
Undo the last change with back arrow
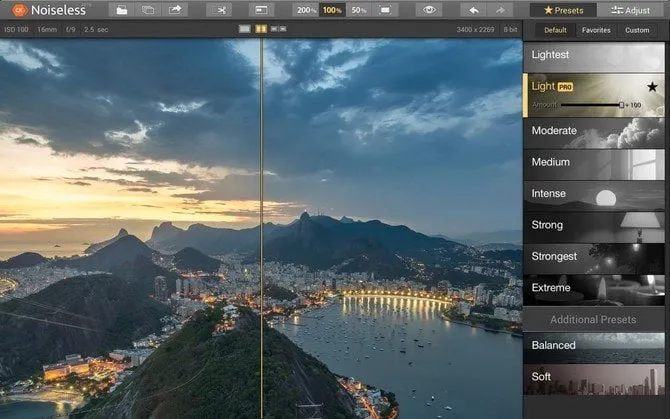click(476, 10)
